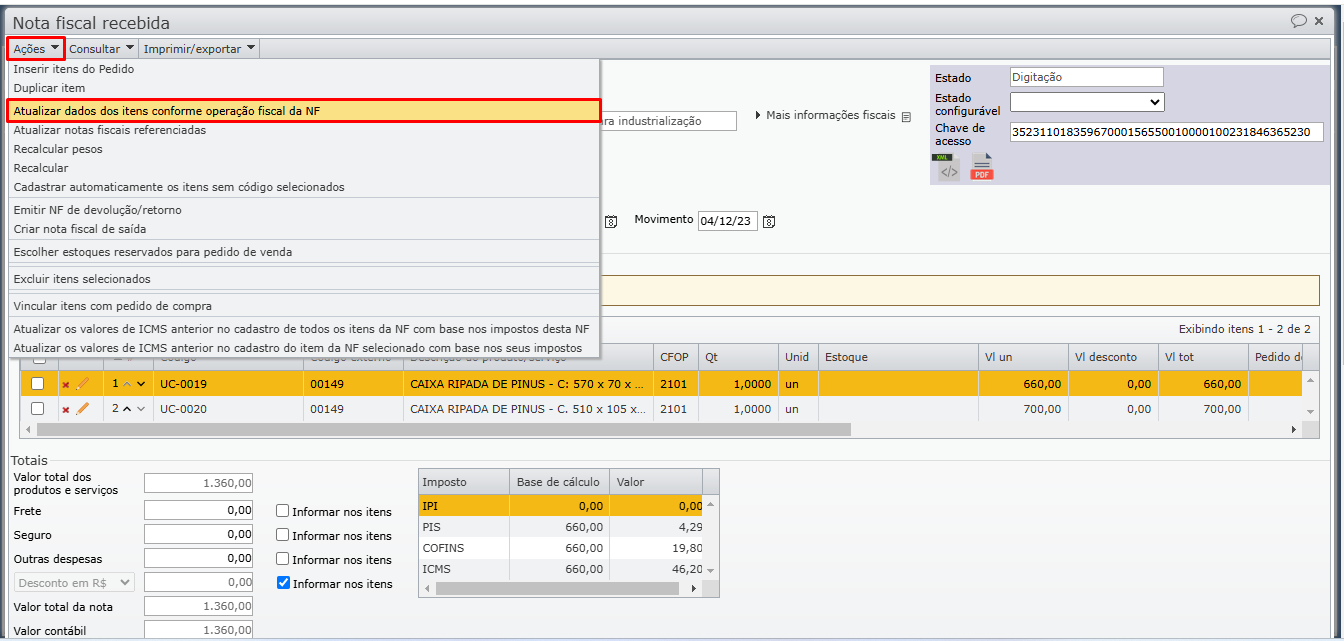Select Vincular itens com pedido de compra
This screenshot has height=641, width=1344.
point(304,306)
